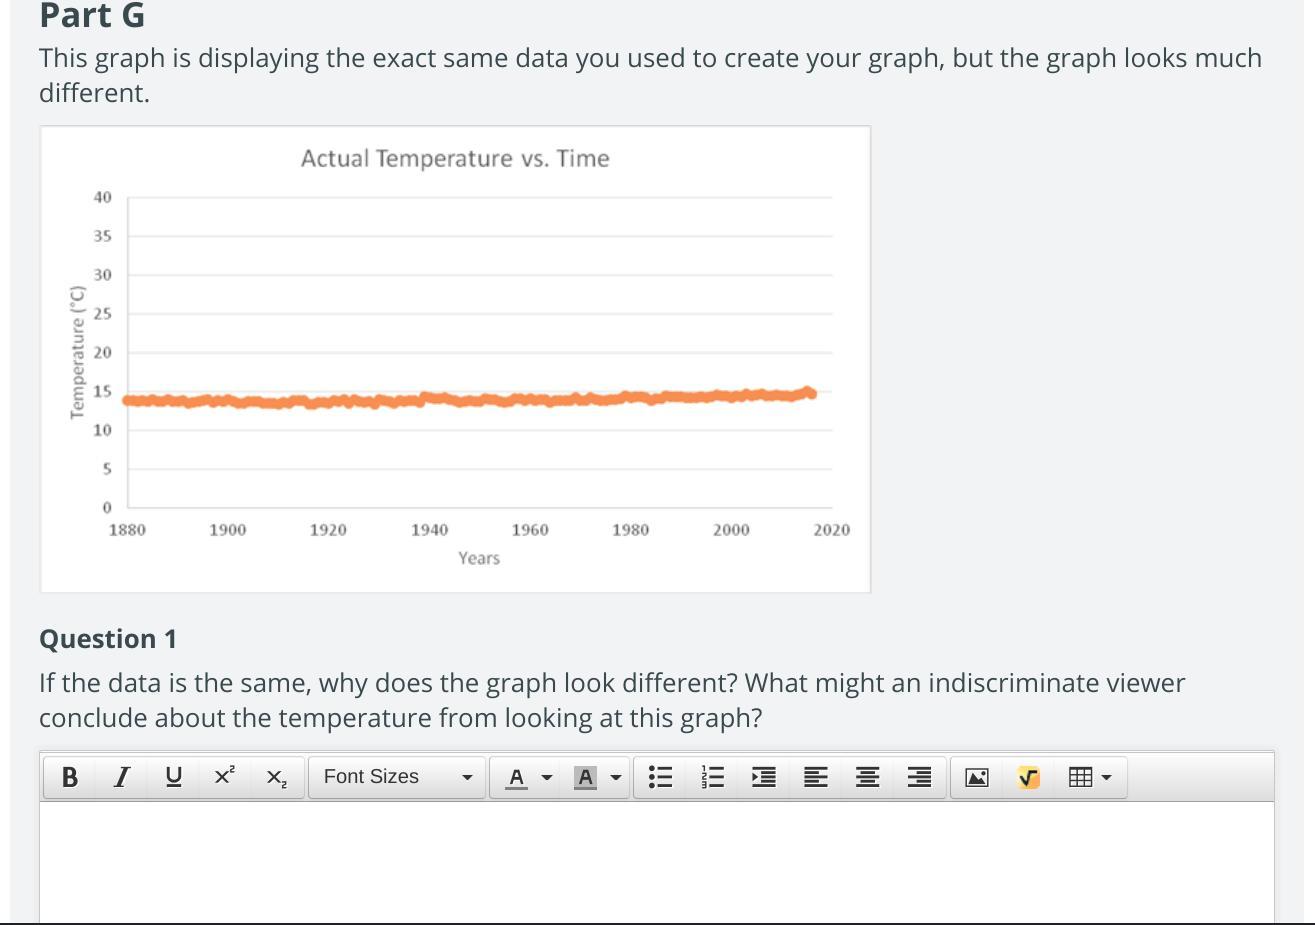Expand the background color picker arrow

pos(616,777)
